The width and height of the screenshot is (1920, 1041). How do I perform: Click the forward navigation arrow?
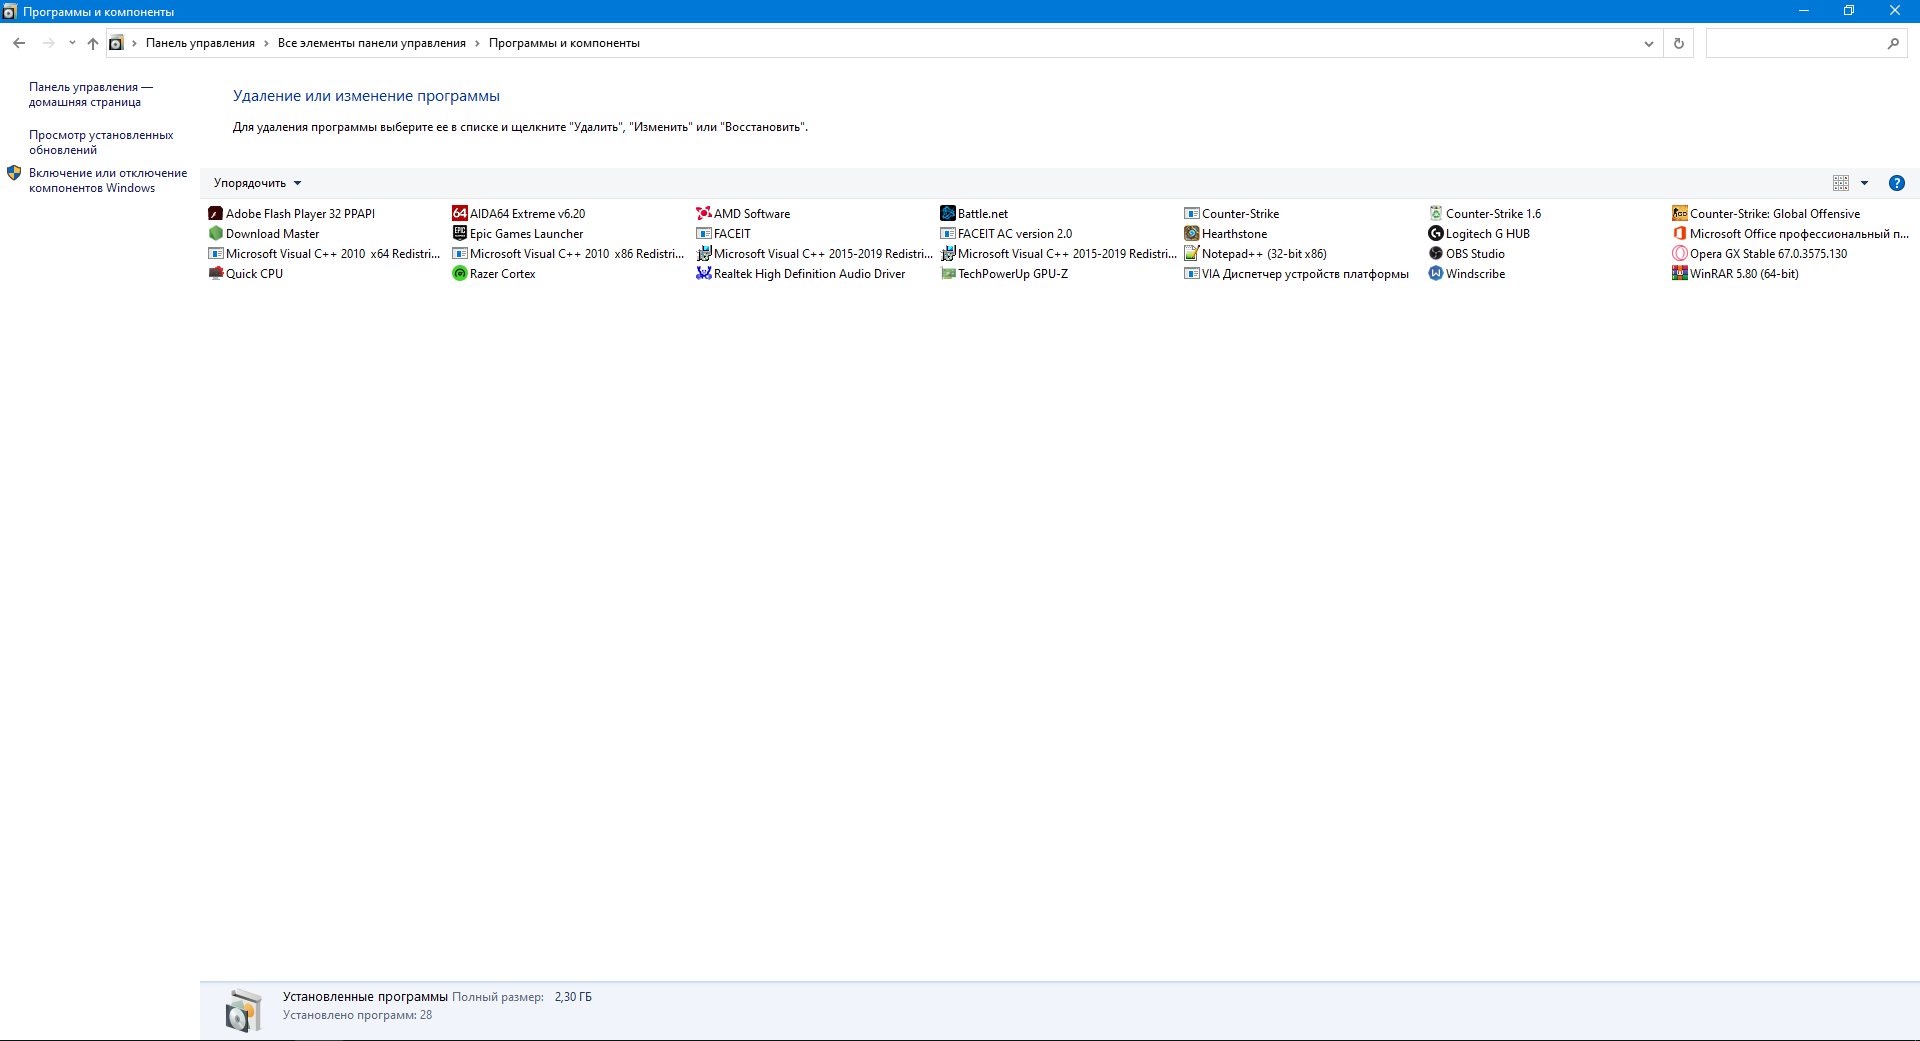click(x=48, y=43)
